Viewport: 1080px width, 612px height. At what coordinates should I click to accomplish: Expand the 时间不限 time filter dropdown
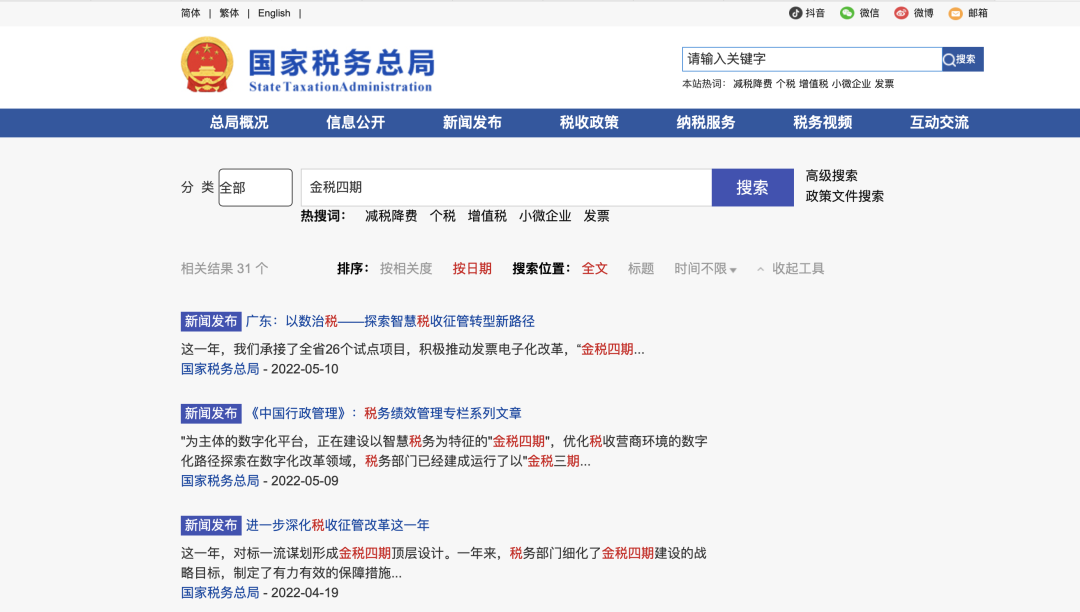coord(700,268)
